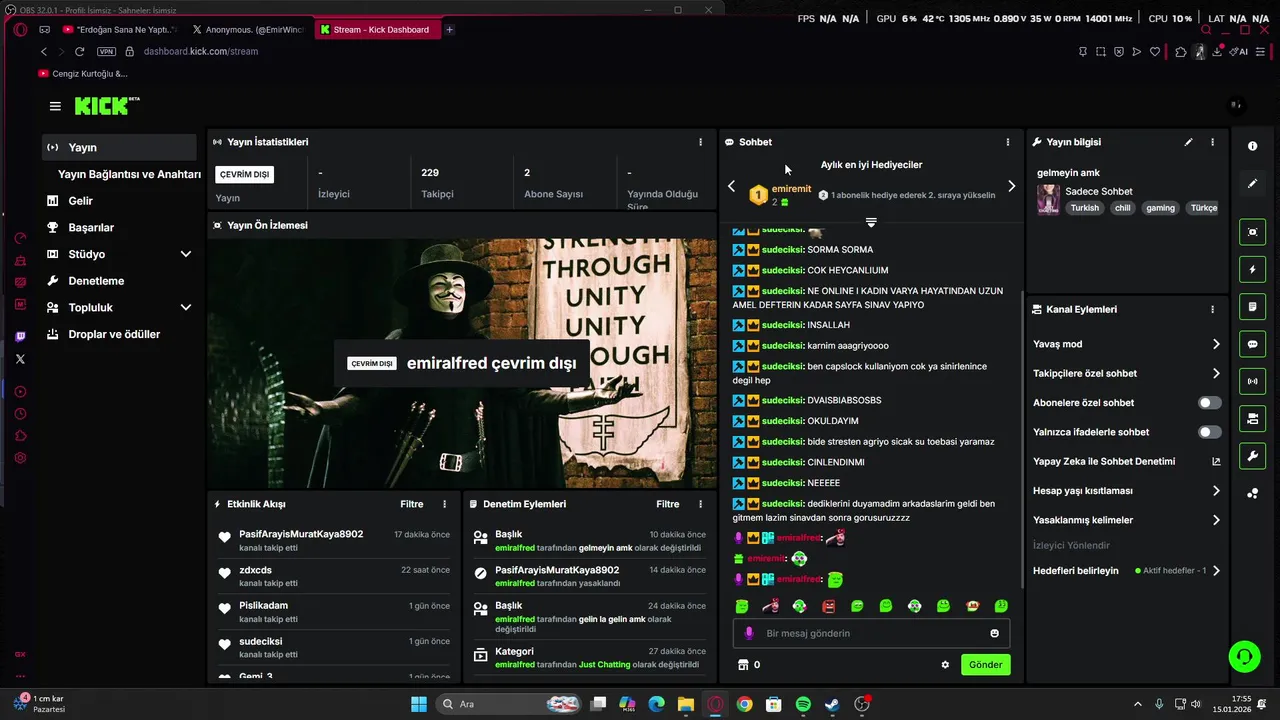Open Yapay Zeka ile Sohbet Denetimi link

pos(1127,462)
